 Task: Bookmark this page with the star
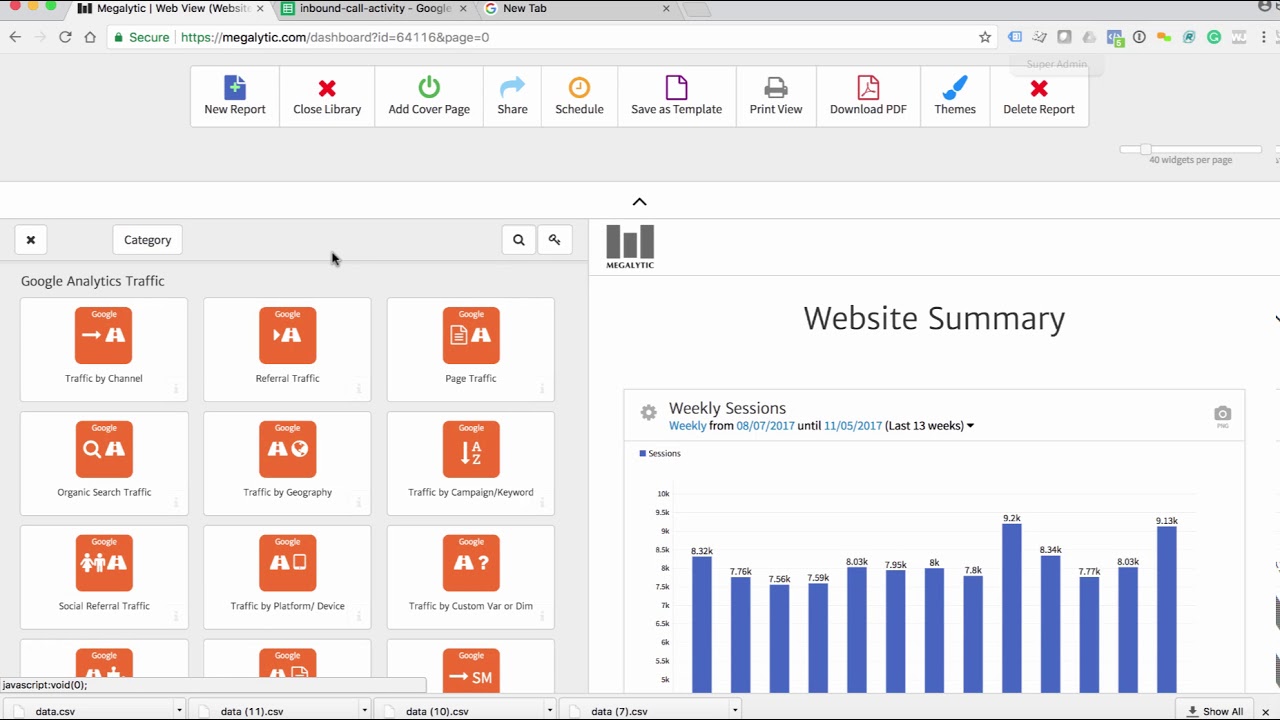coord(985,37)
